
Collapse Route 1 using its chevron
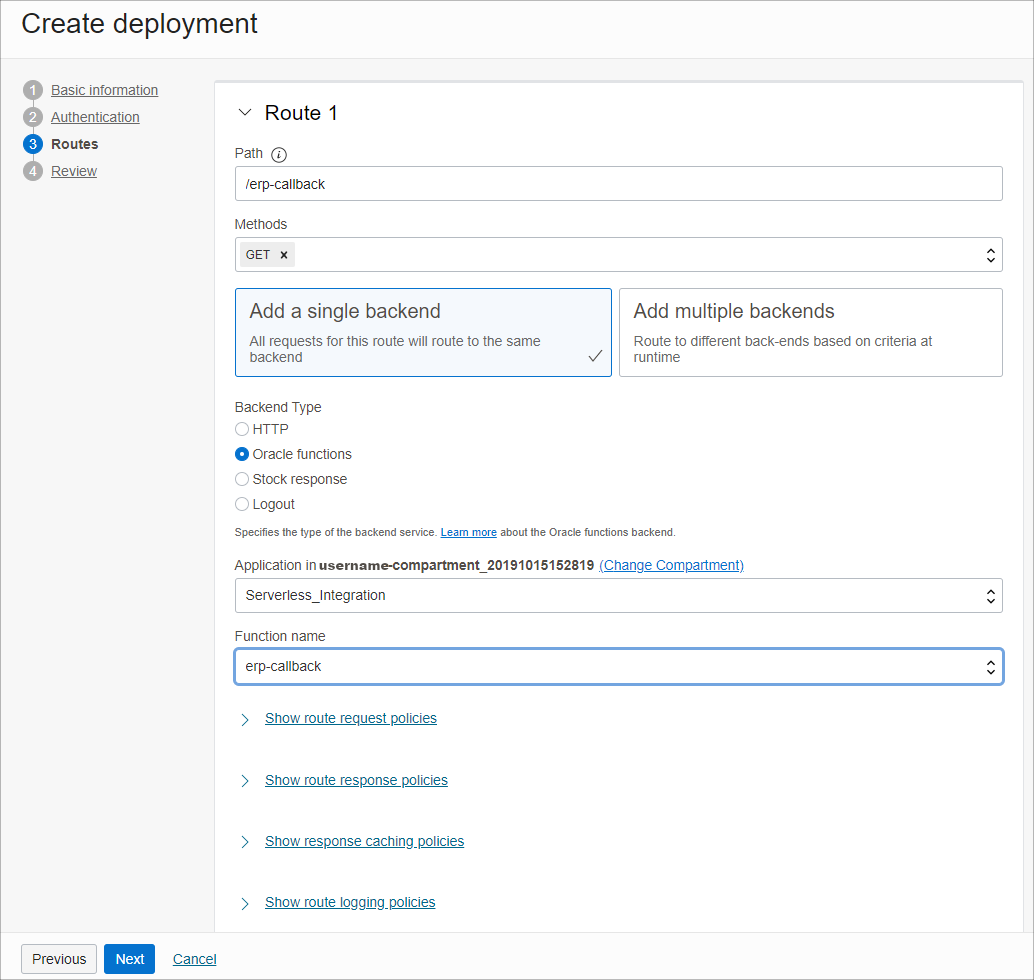pyautogui.click(x=245, y=113)
